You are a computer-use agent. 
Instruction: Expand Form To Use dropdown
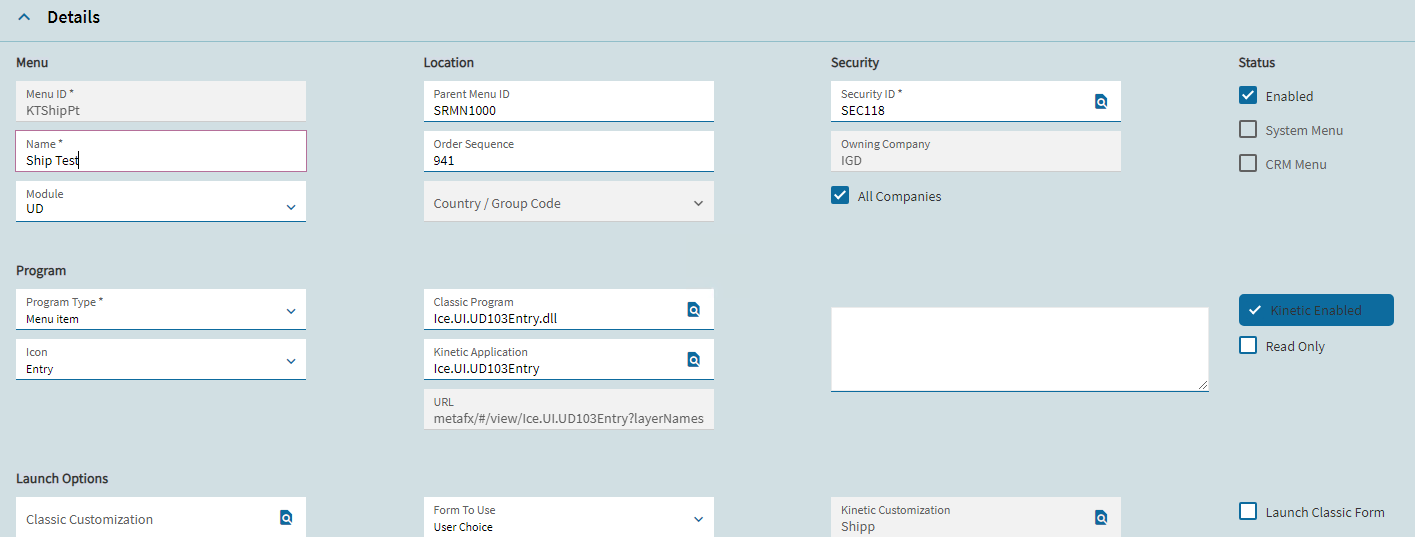tap(568, 517)
